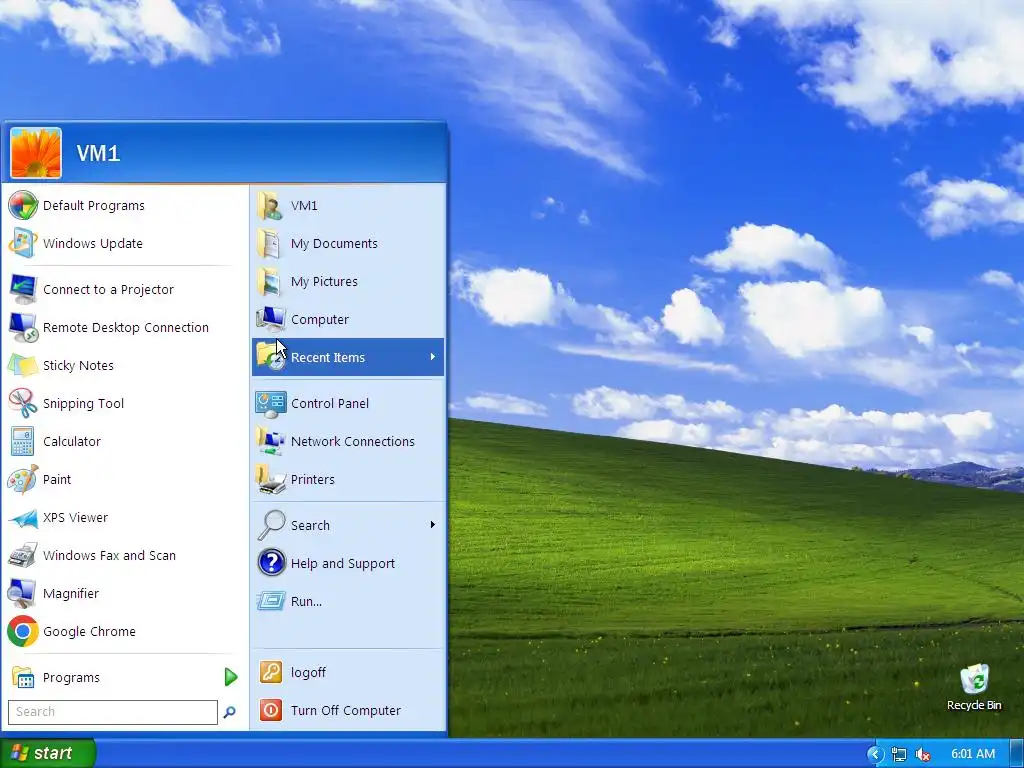Open My Documents folder icon

coord(270,243)
